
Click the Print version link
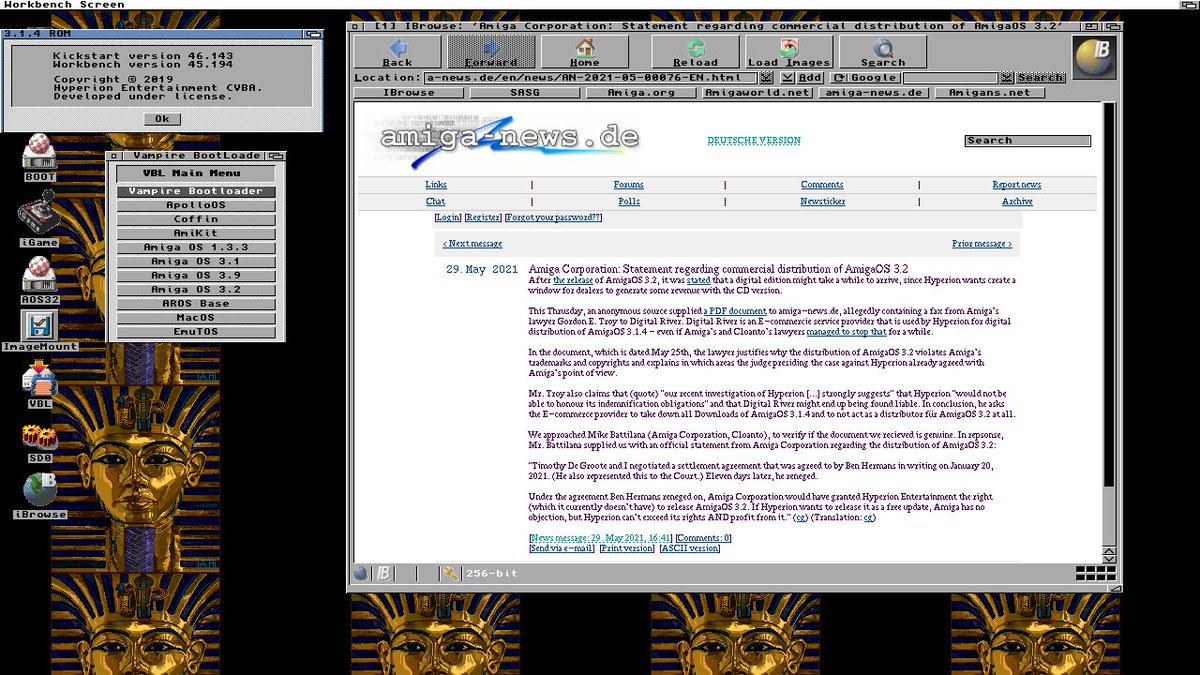click(x=627, y=548)
